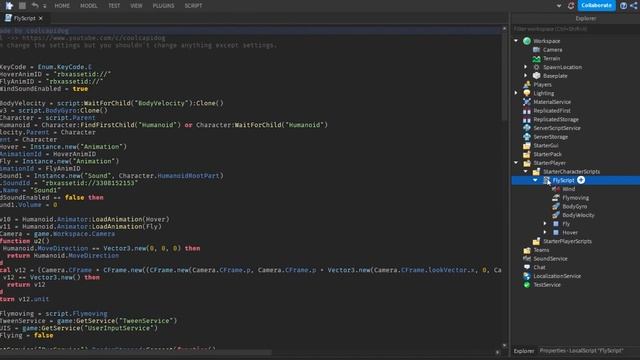The image size is (640, 360).
Task: Click the save icon in the top toolbar
Action: point(22,5)
